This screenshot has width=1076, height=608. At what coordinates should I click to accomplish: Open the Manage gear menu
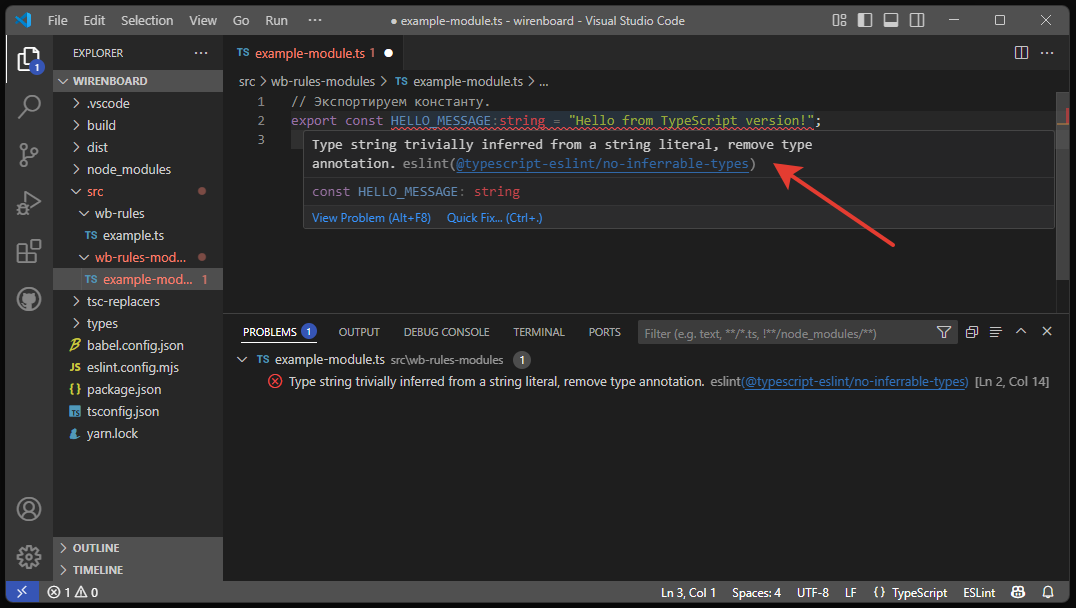click(29, 557)
